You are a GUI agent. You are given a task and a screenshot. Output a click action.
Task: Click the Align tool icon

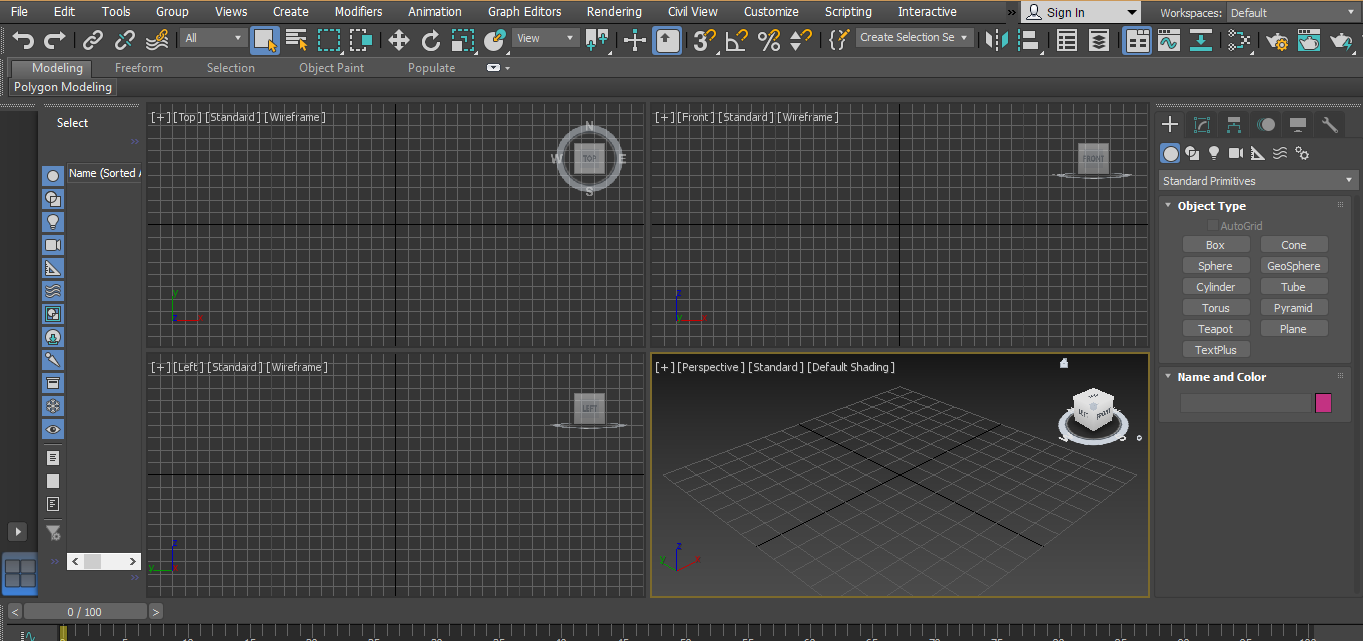click(1028, 40)
